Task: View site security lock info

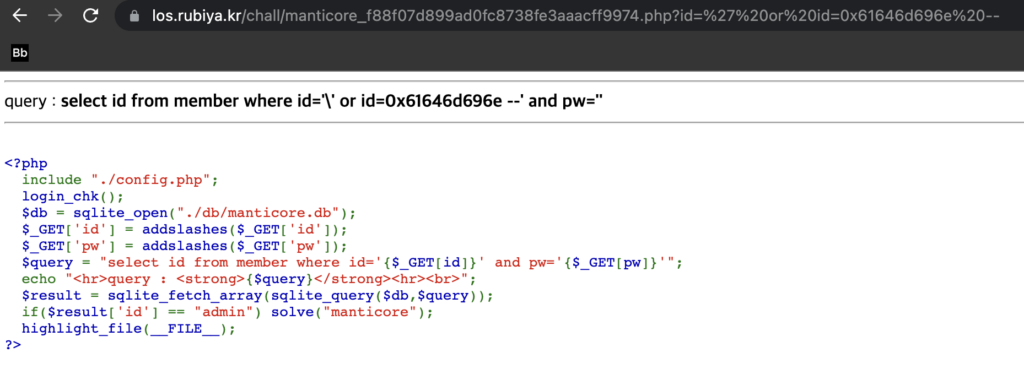Action: click(x=135, y=16)
